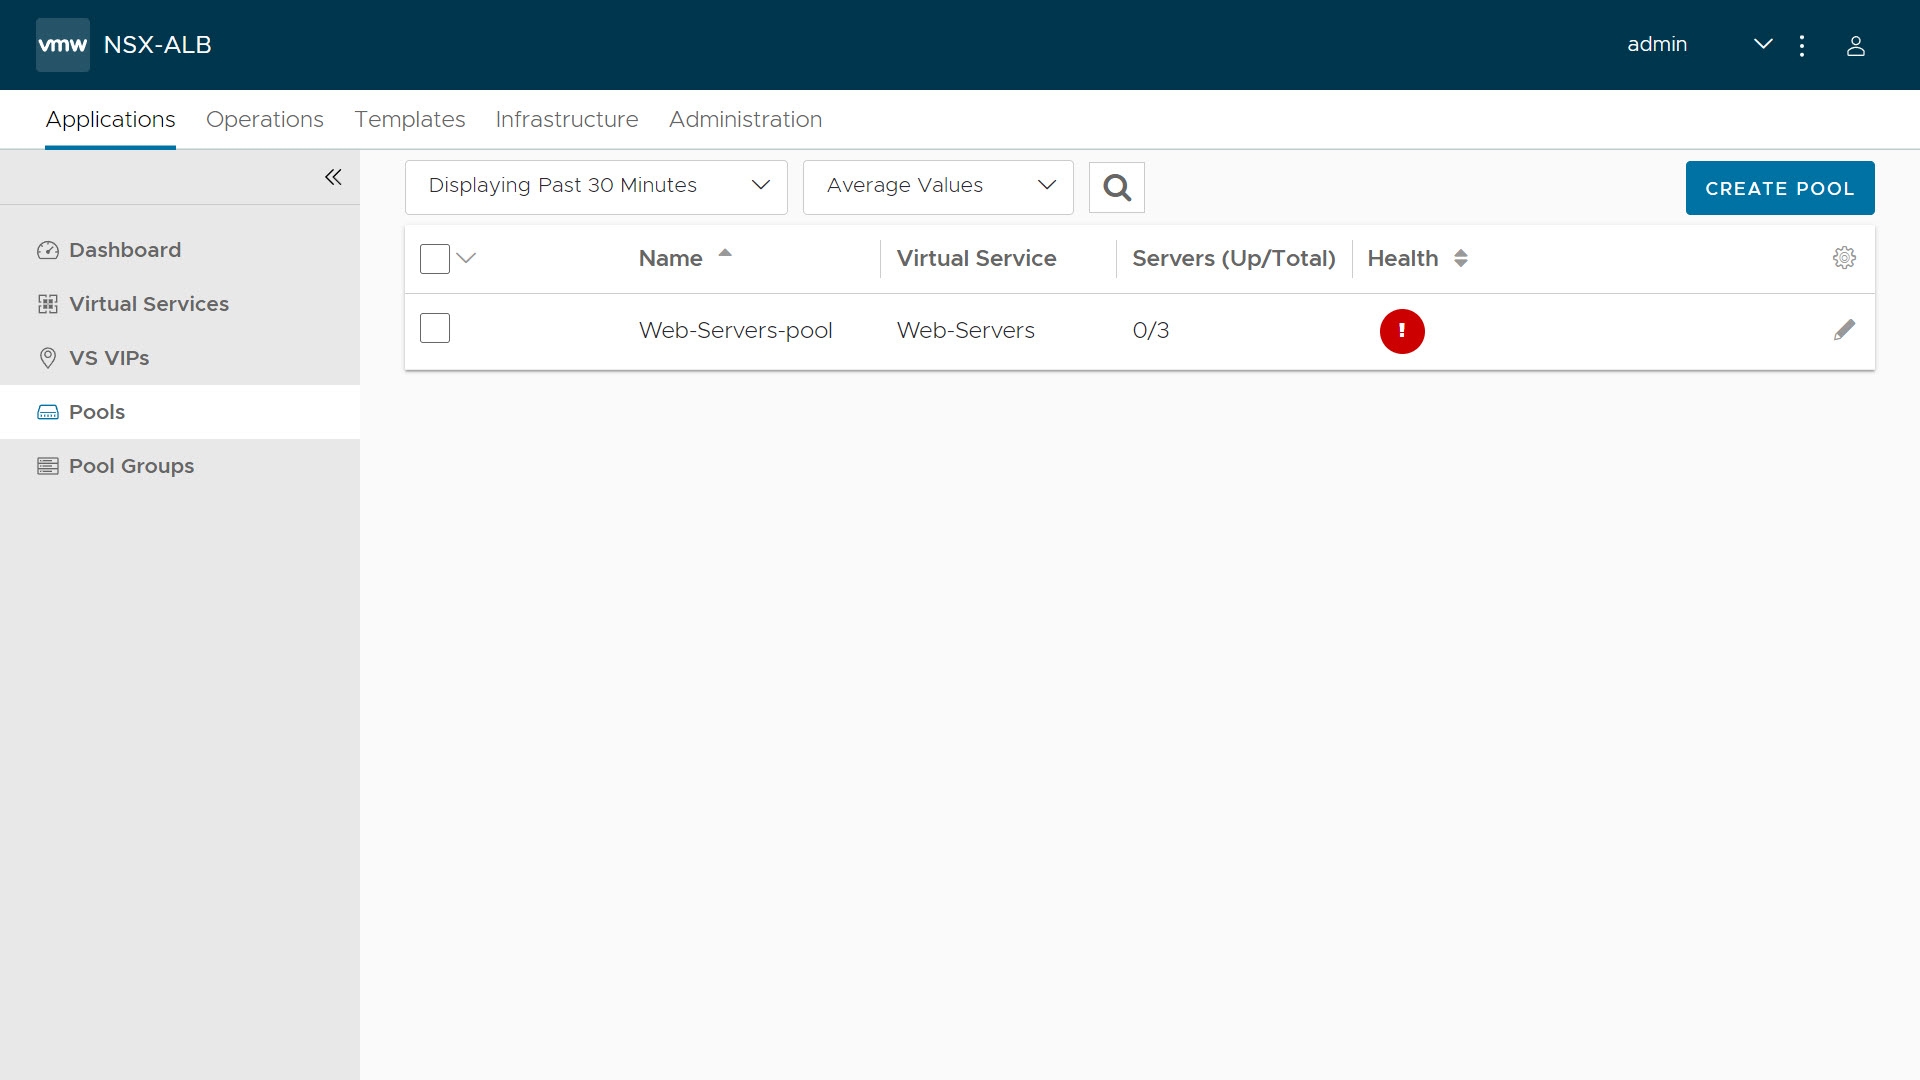The image size is (1920, 1080).
Task: Open the vertical three-dot menu
Action: pos(1802,46)
